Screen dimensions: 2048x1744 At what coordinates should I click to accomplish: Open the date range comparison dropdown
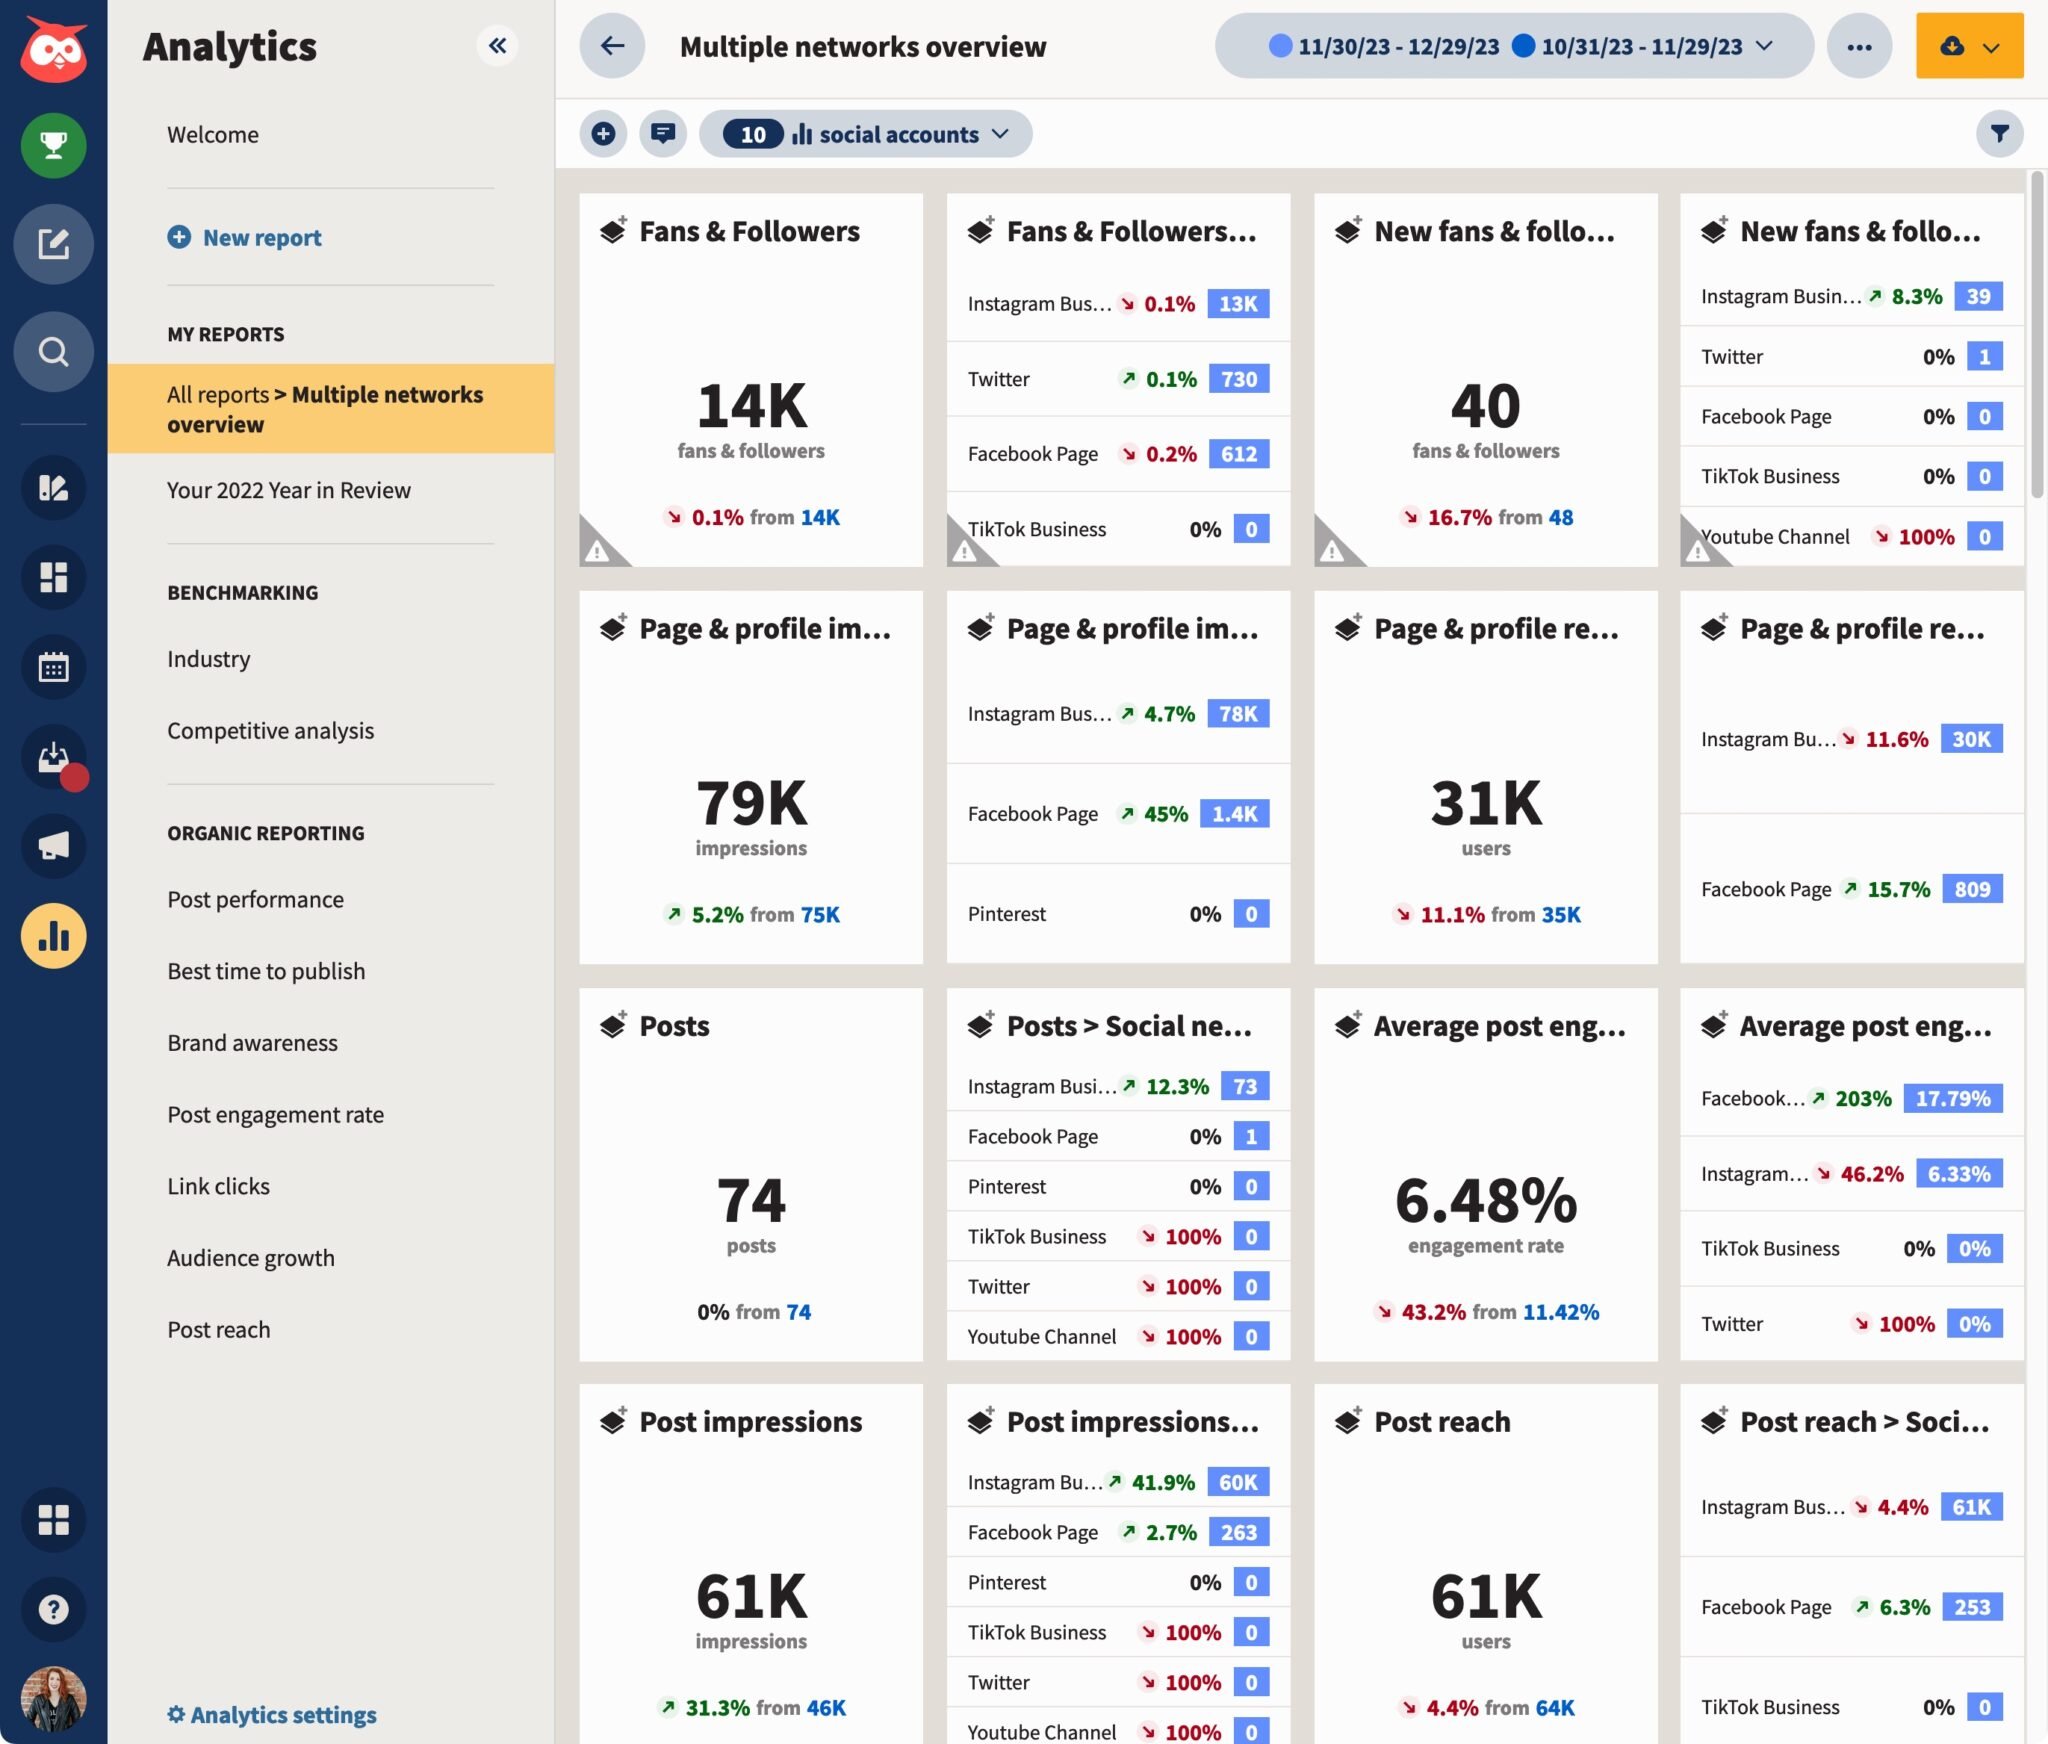(1765, 46)
